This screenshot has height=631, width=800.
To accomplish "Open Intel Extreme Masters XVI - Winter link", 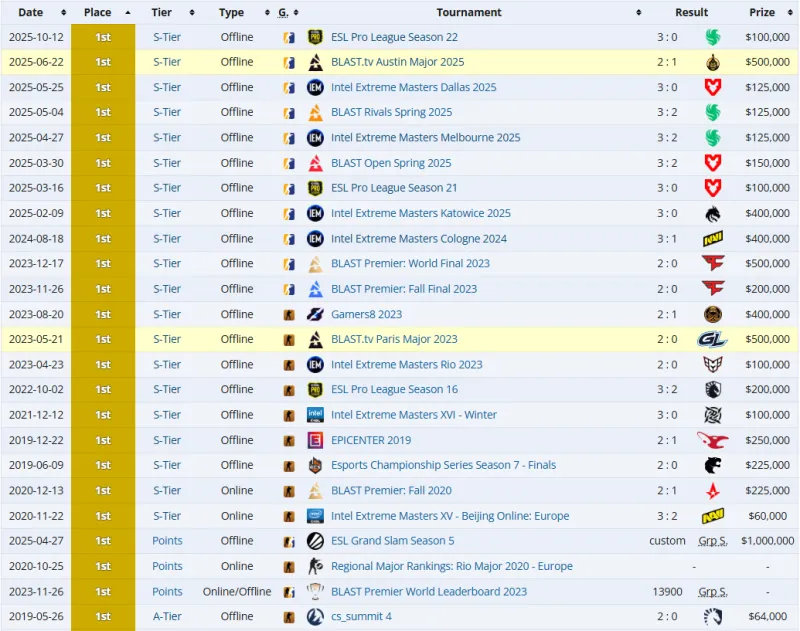I will pos(413,415).
